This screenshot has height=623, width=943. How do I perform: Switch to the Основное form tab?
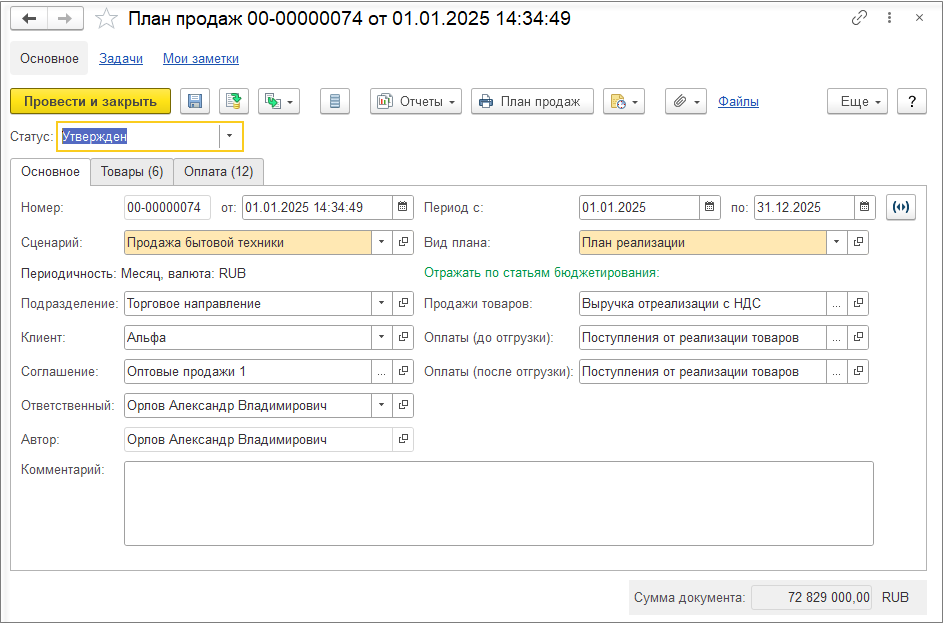pos(51,171)
